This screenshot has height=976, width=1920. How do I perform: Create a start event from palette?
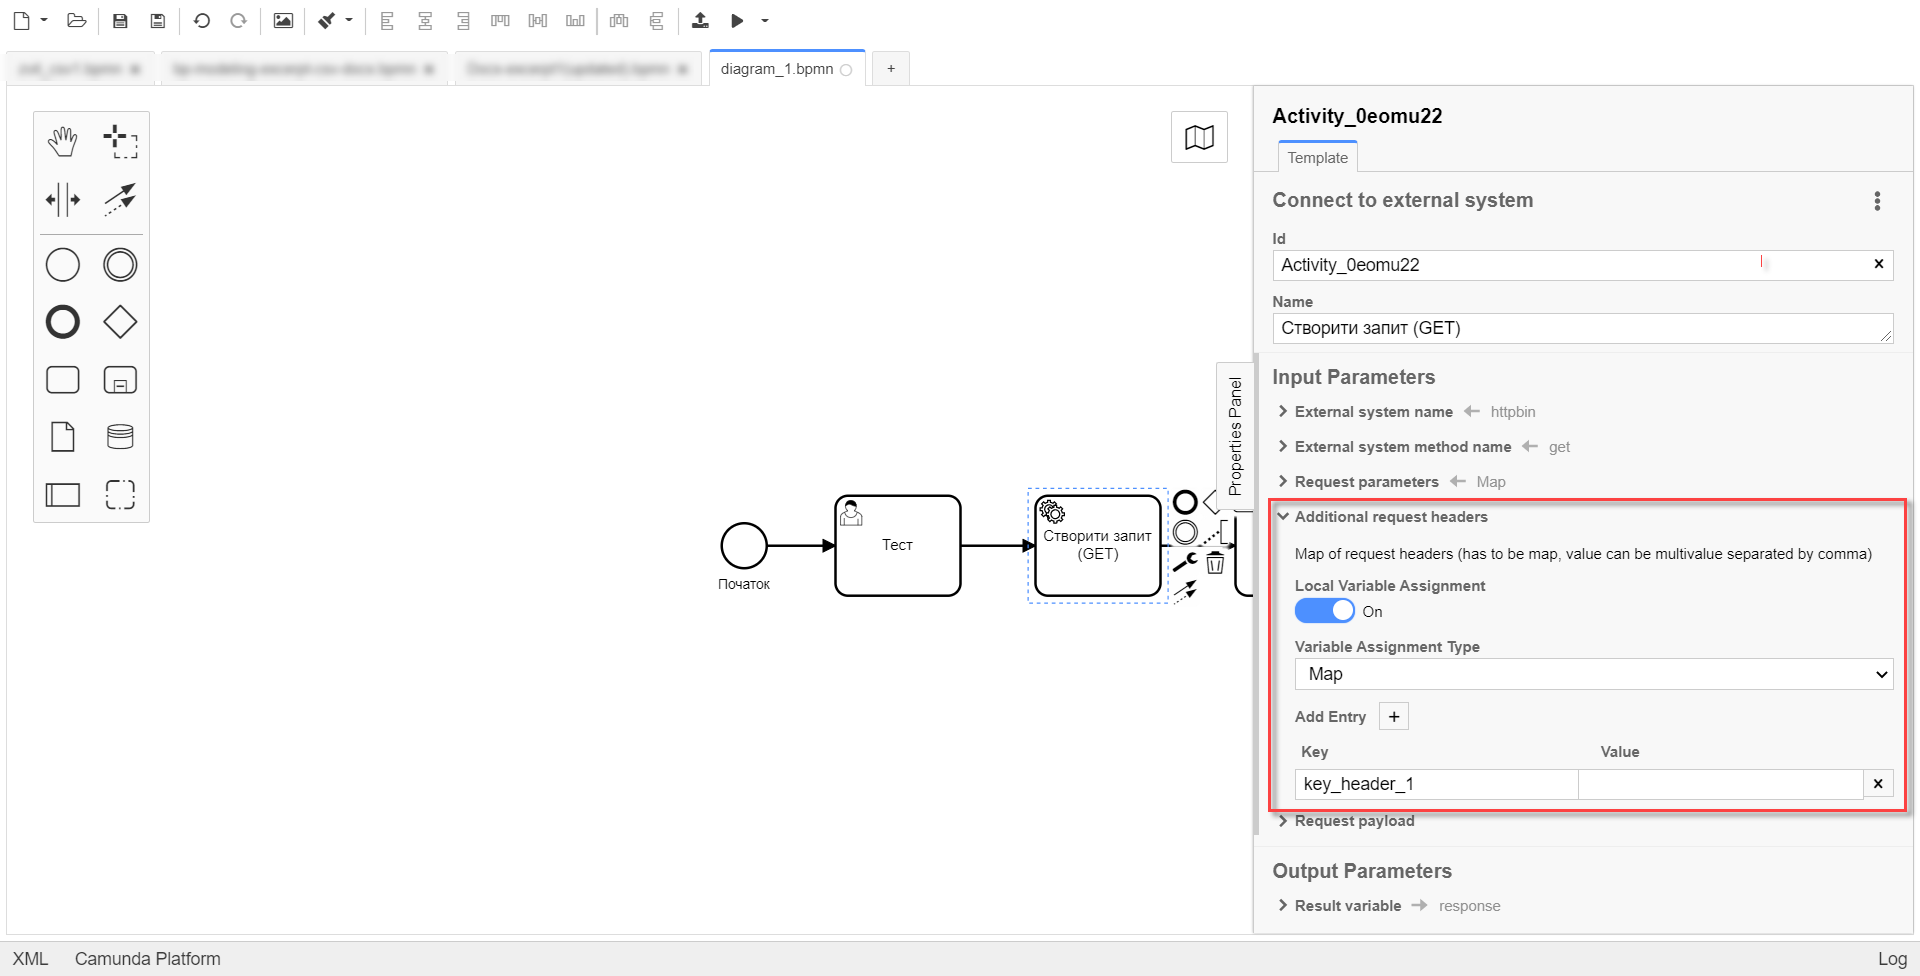(63, 265)
